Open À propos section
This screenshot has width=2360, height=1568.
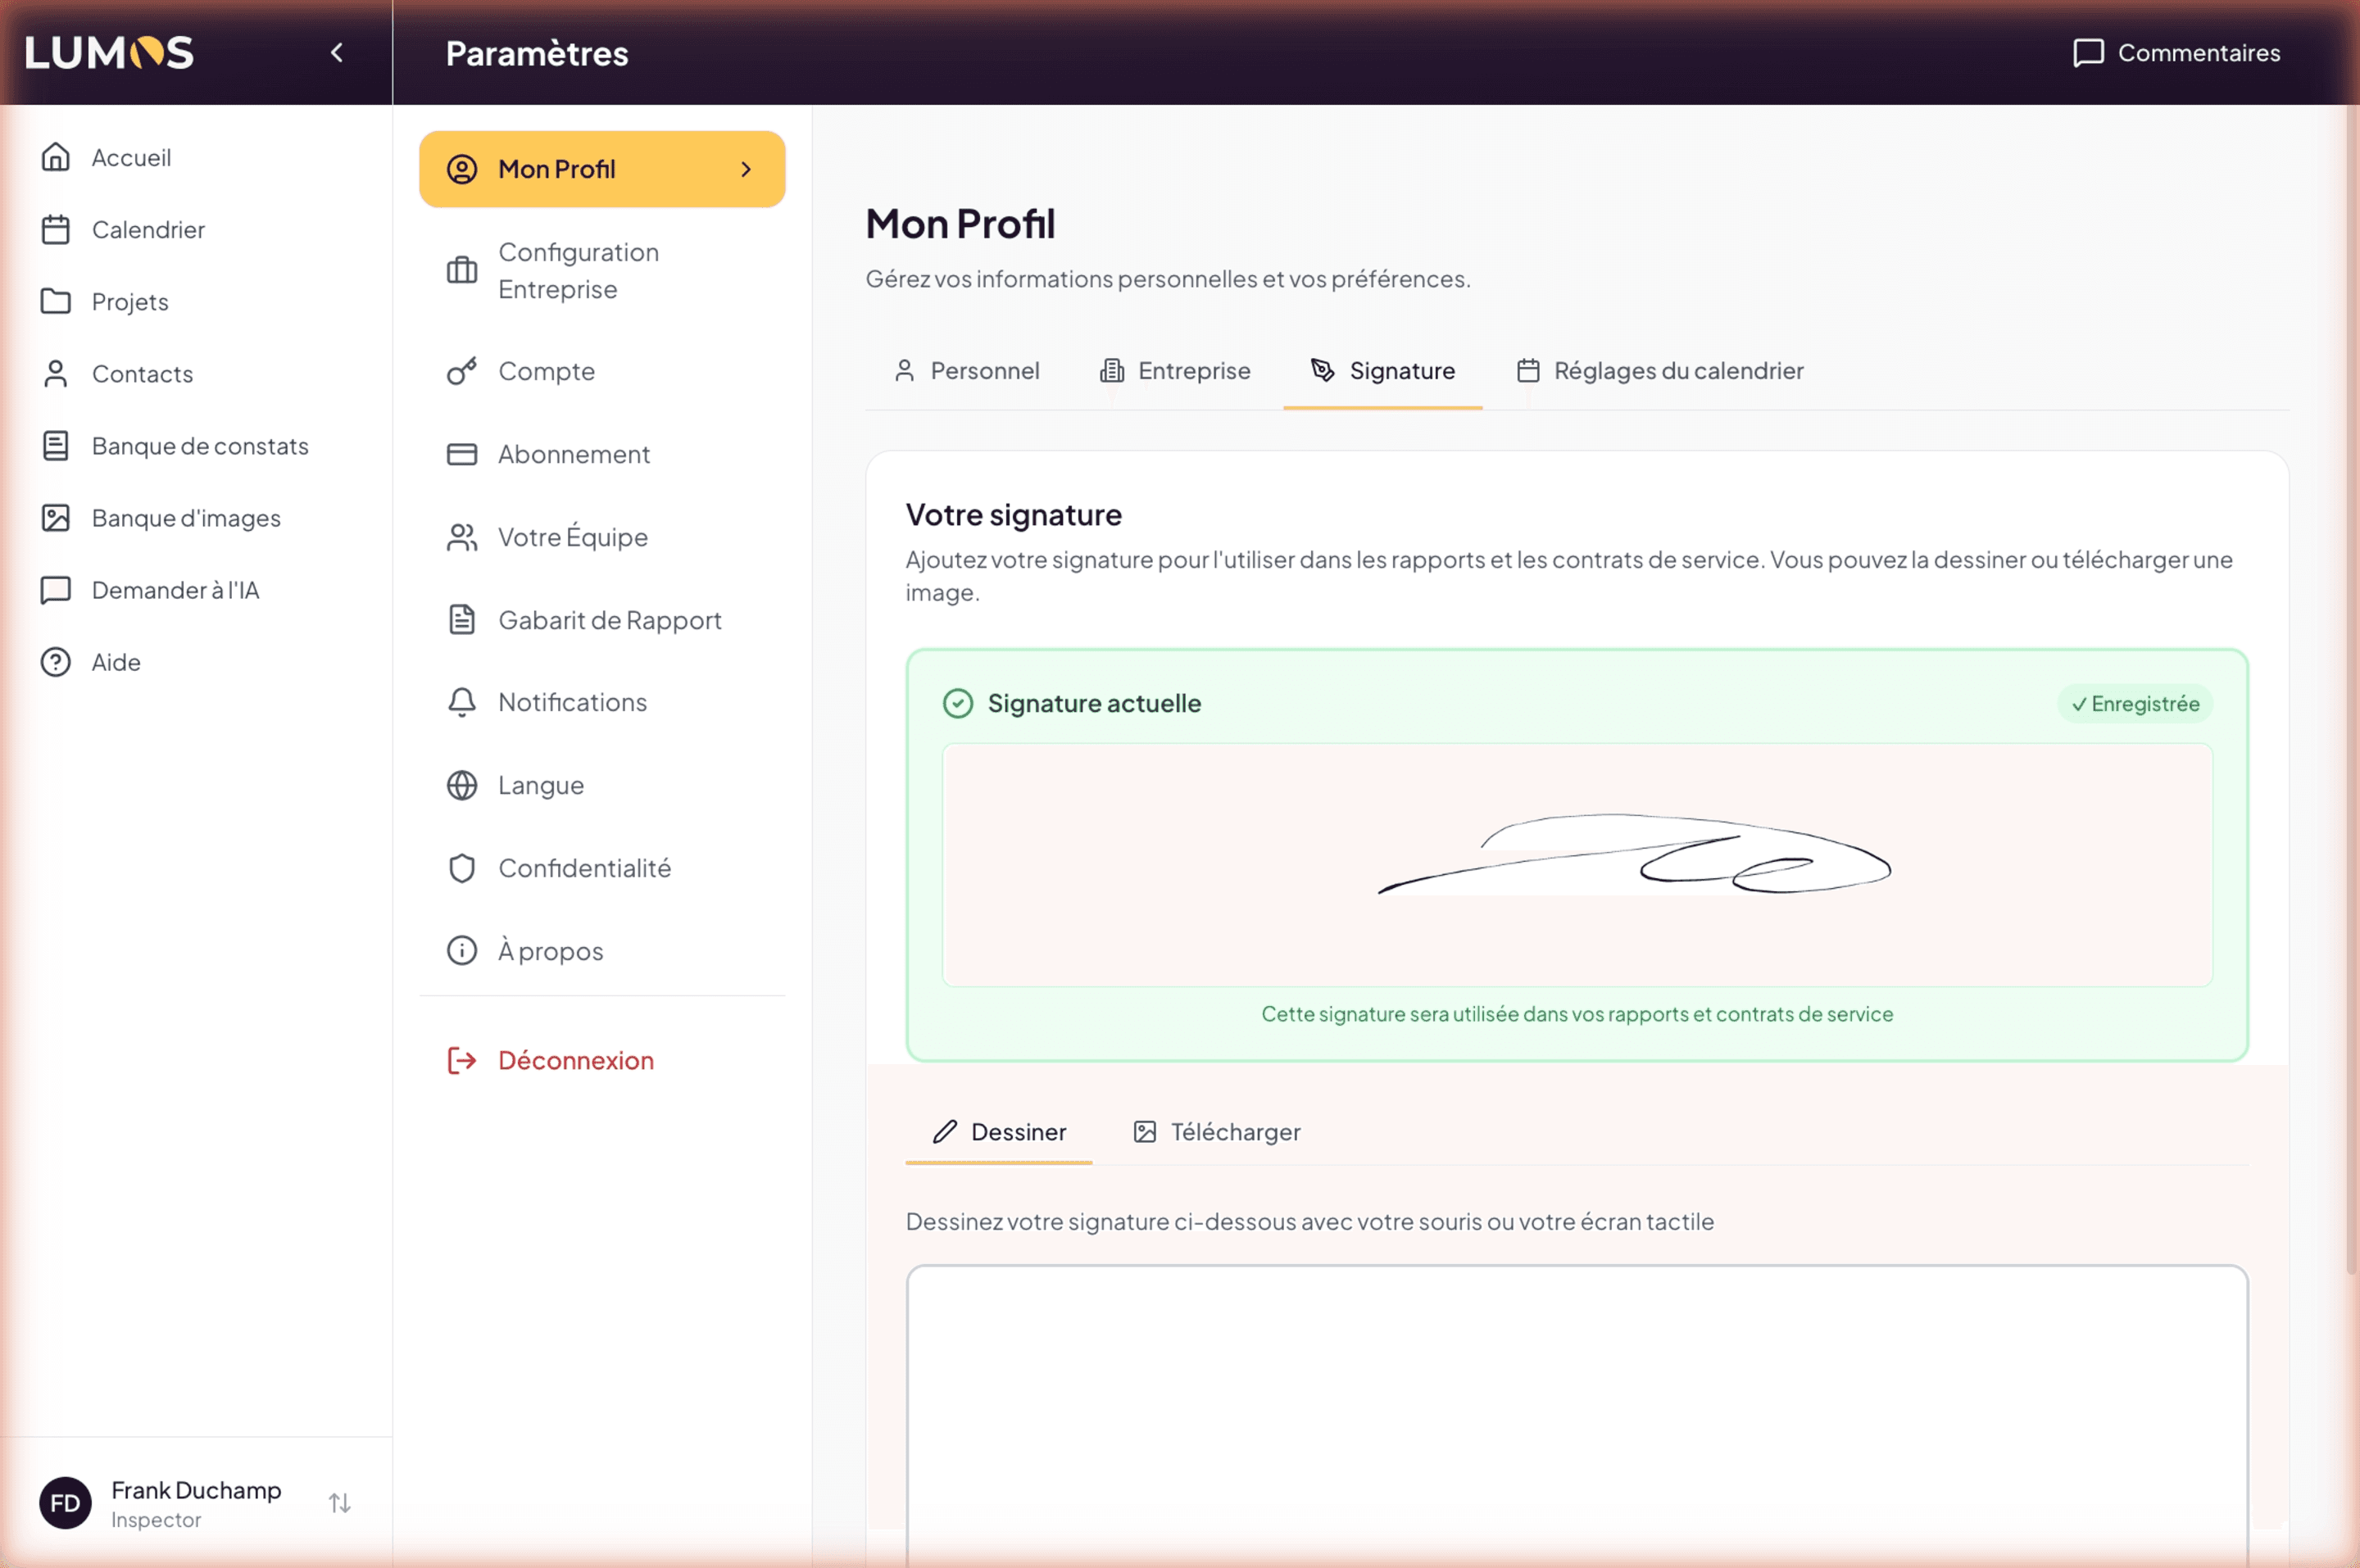tap(602, 950)
